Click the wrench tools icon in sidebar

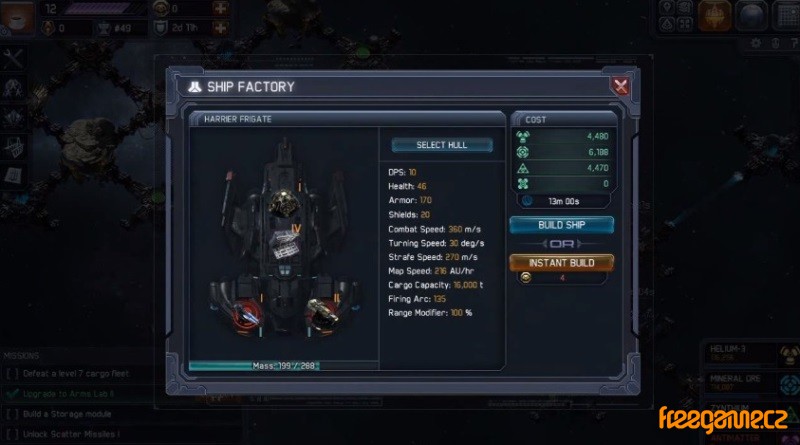(x=13, y=59)
